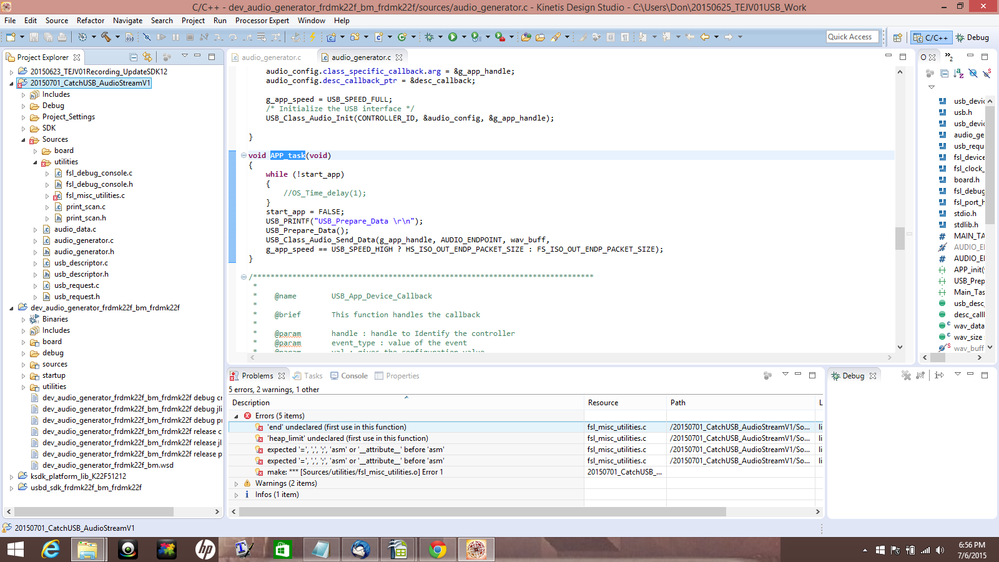Select the inactive audio_generator.c editor tab
This screenshot has height=562, width=999.
tap(266, 57)
